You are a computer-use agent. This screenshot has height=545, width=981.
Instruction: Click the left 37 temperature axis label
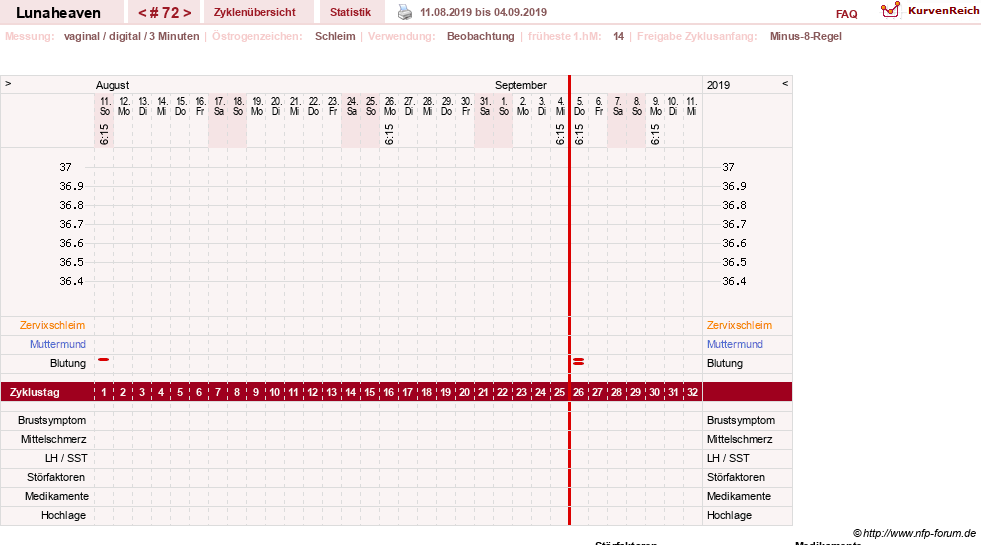pos(65,167)
